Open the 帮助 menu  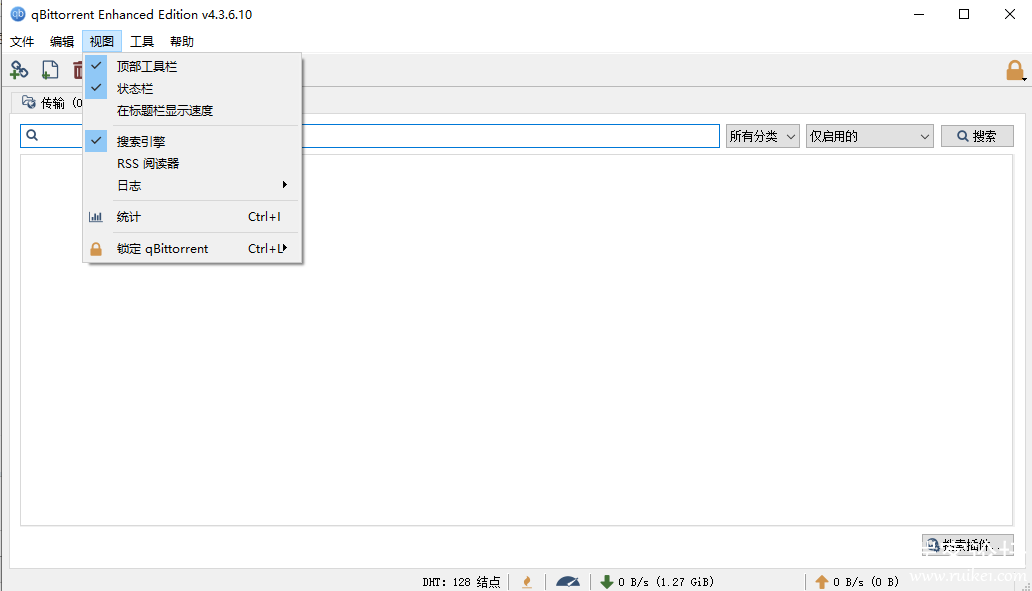[x=182, y=41]
